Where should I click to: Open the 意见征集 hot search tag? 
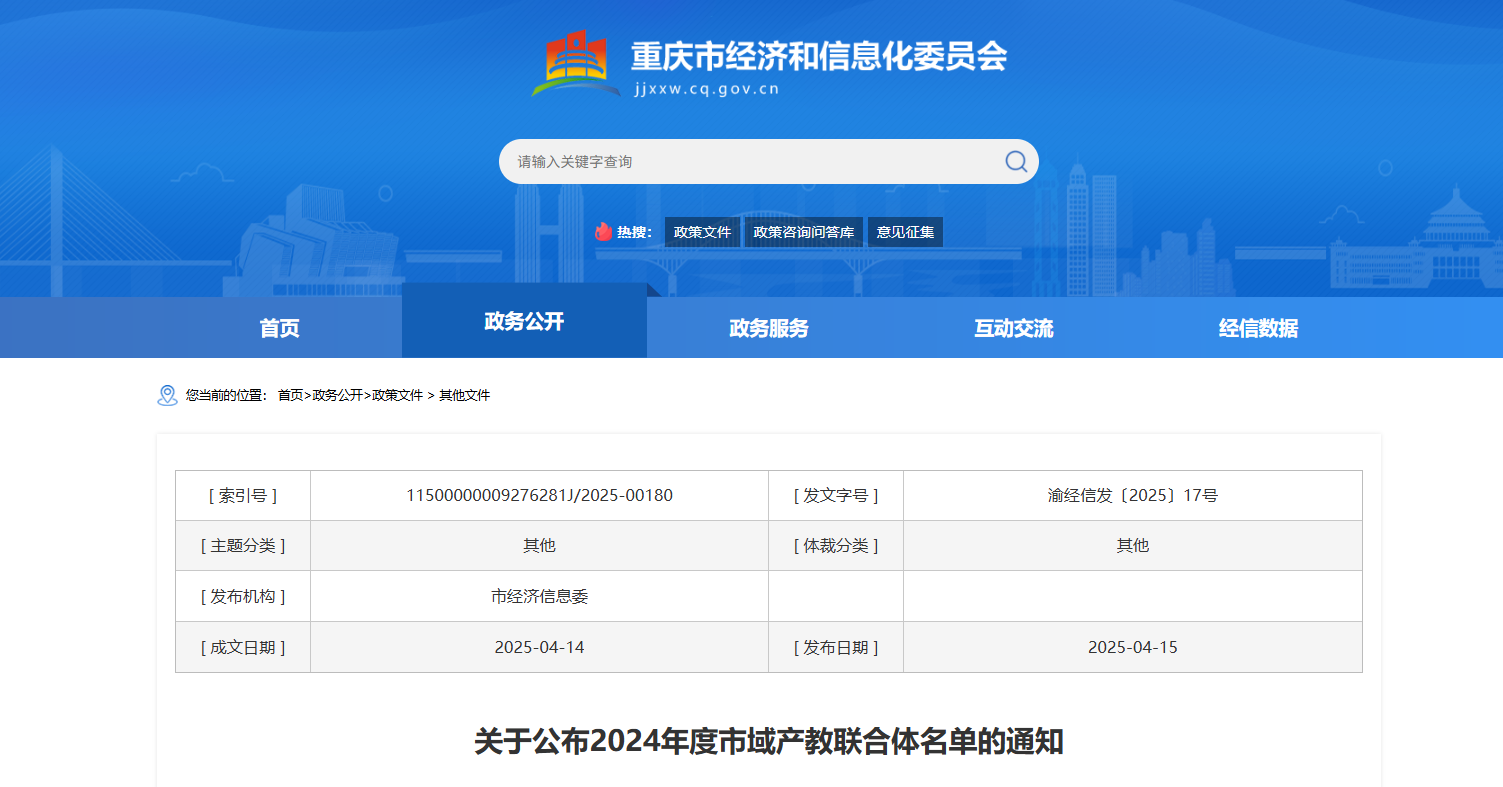pos(905,232)
